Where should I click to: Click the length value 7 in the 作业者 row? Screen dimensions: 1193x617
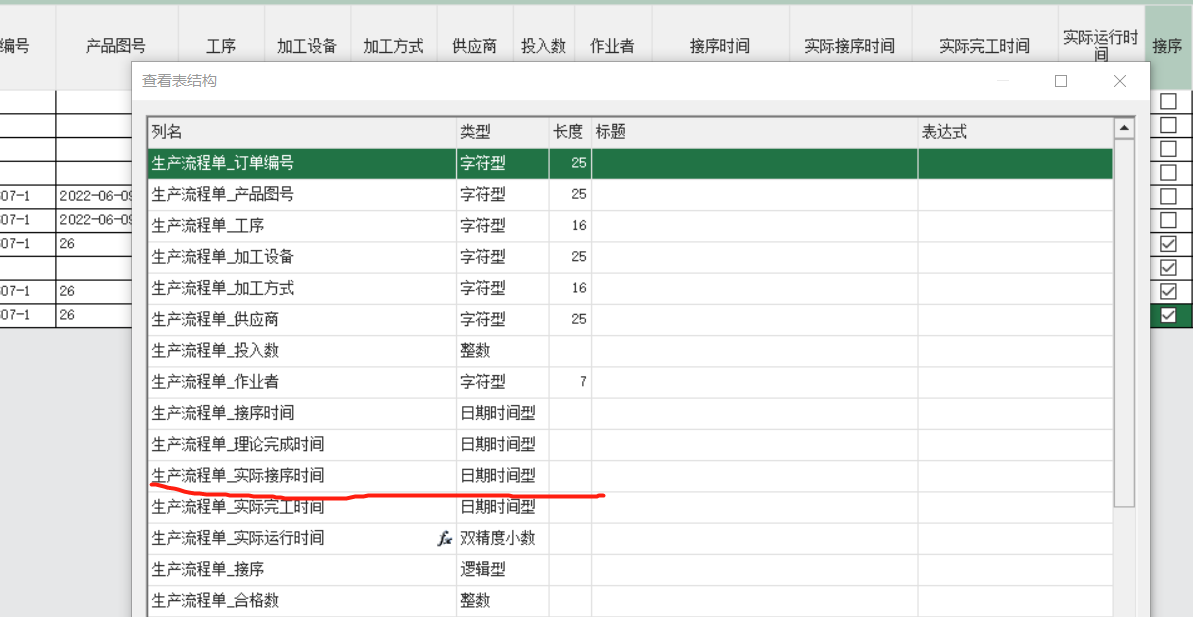point(582,382)
